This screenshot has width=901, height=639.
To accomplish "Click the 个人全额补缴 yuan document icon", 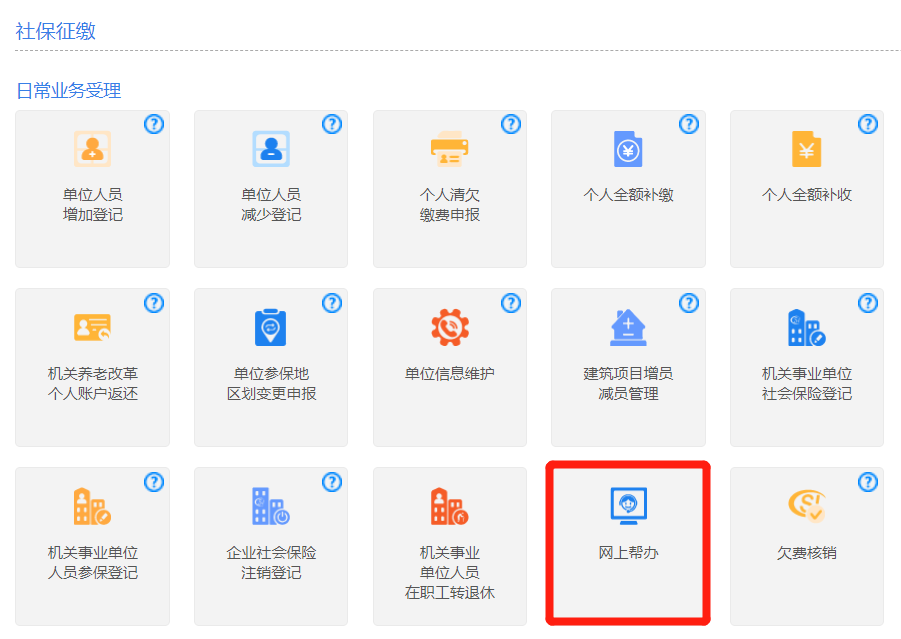I will pos(628,150).
